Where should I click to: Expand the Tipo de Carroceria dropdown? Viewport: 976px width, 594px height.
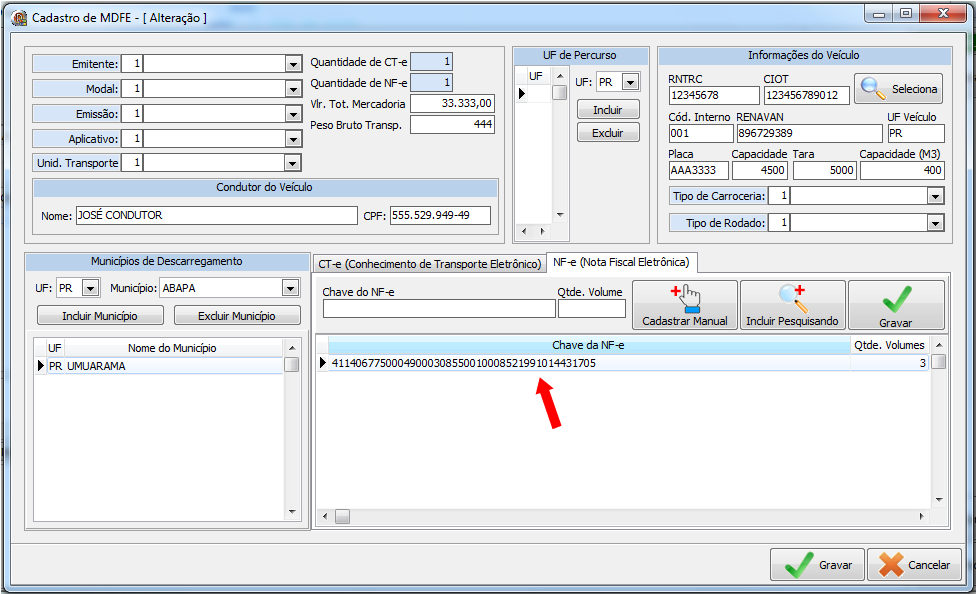935,196
